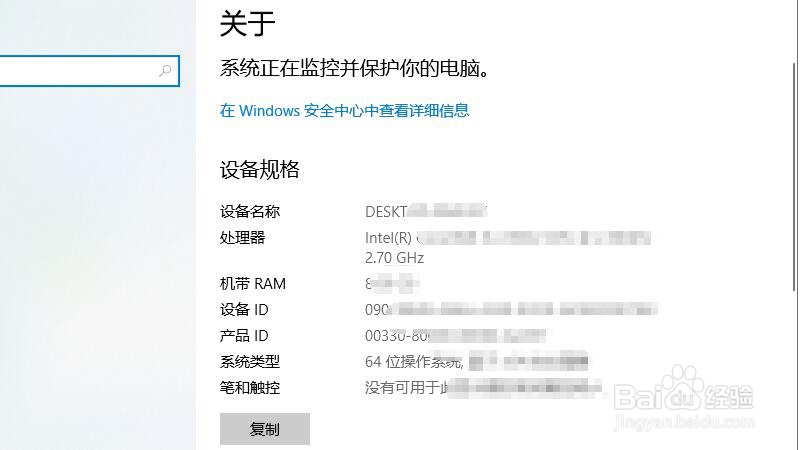Select the 关于 page heading

(247, 23)
